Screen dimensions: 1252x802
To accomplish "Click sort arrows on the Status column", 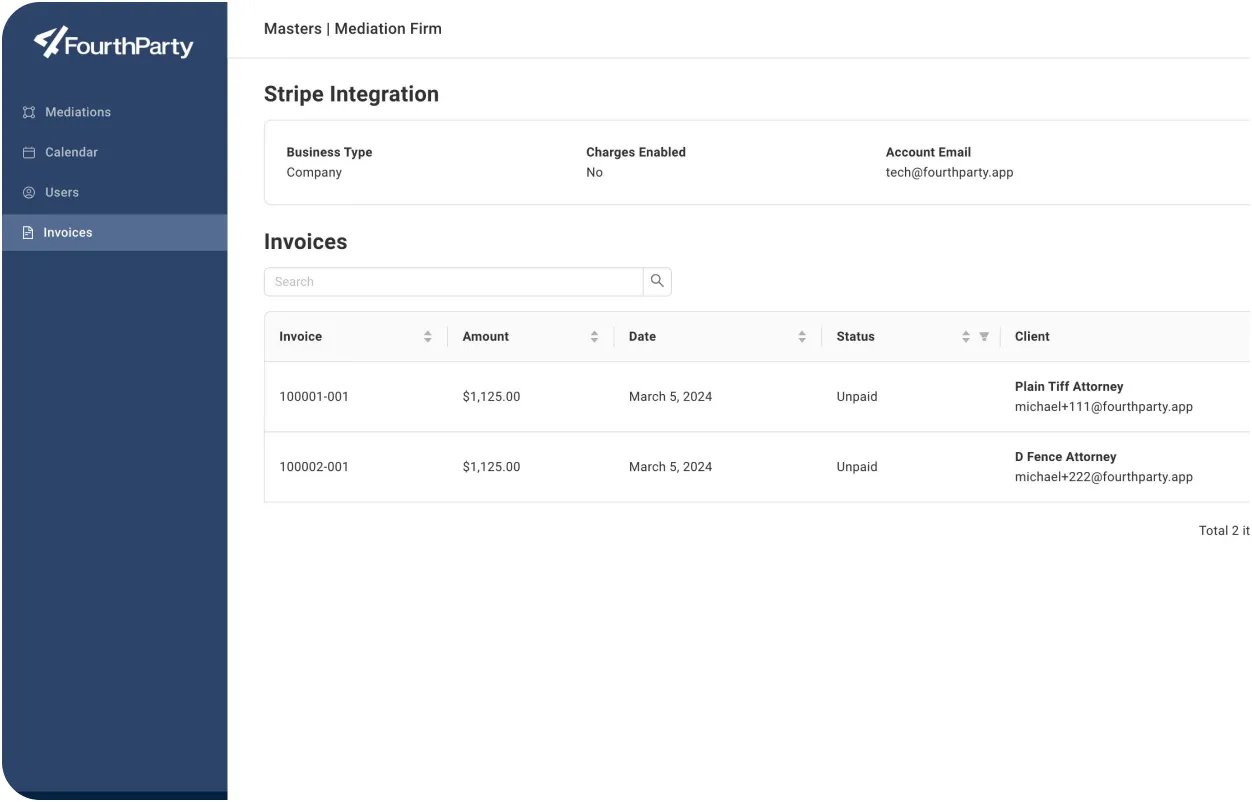I will [x=965, y=337].
